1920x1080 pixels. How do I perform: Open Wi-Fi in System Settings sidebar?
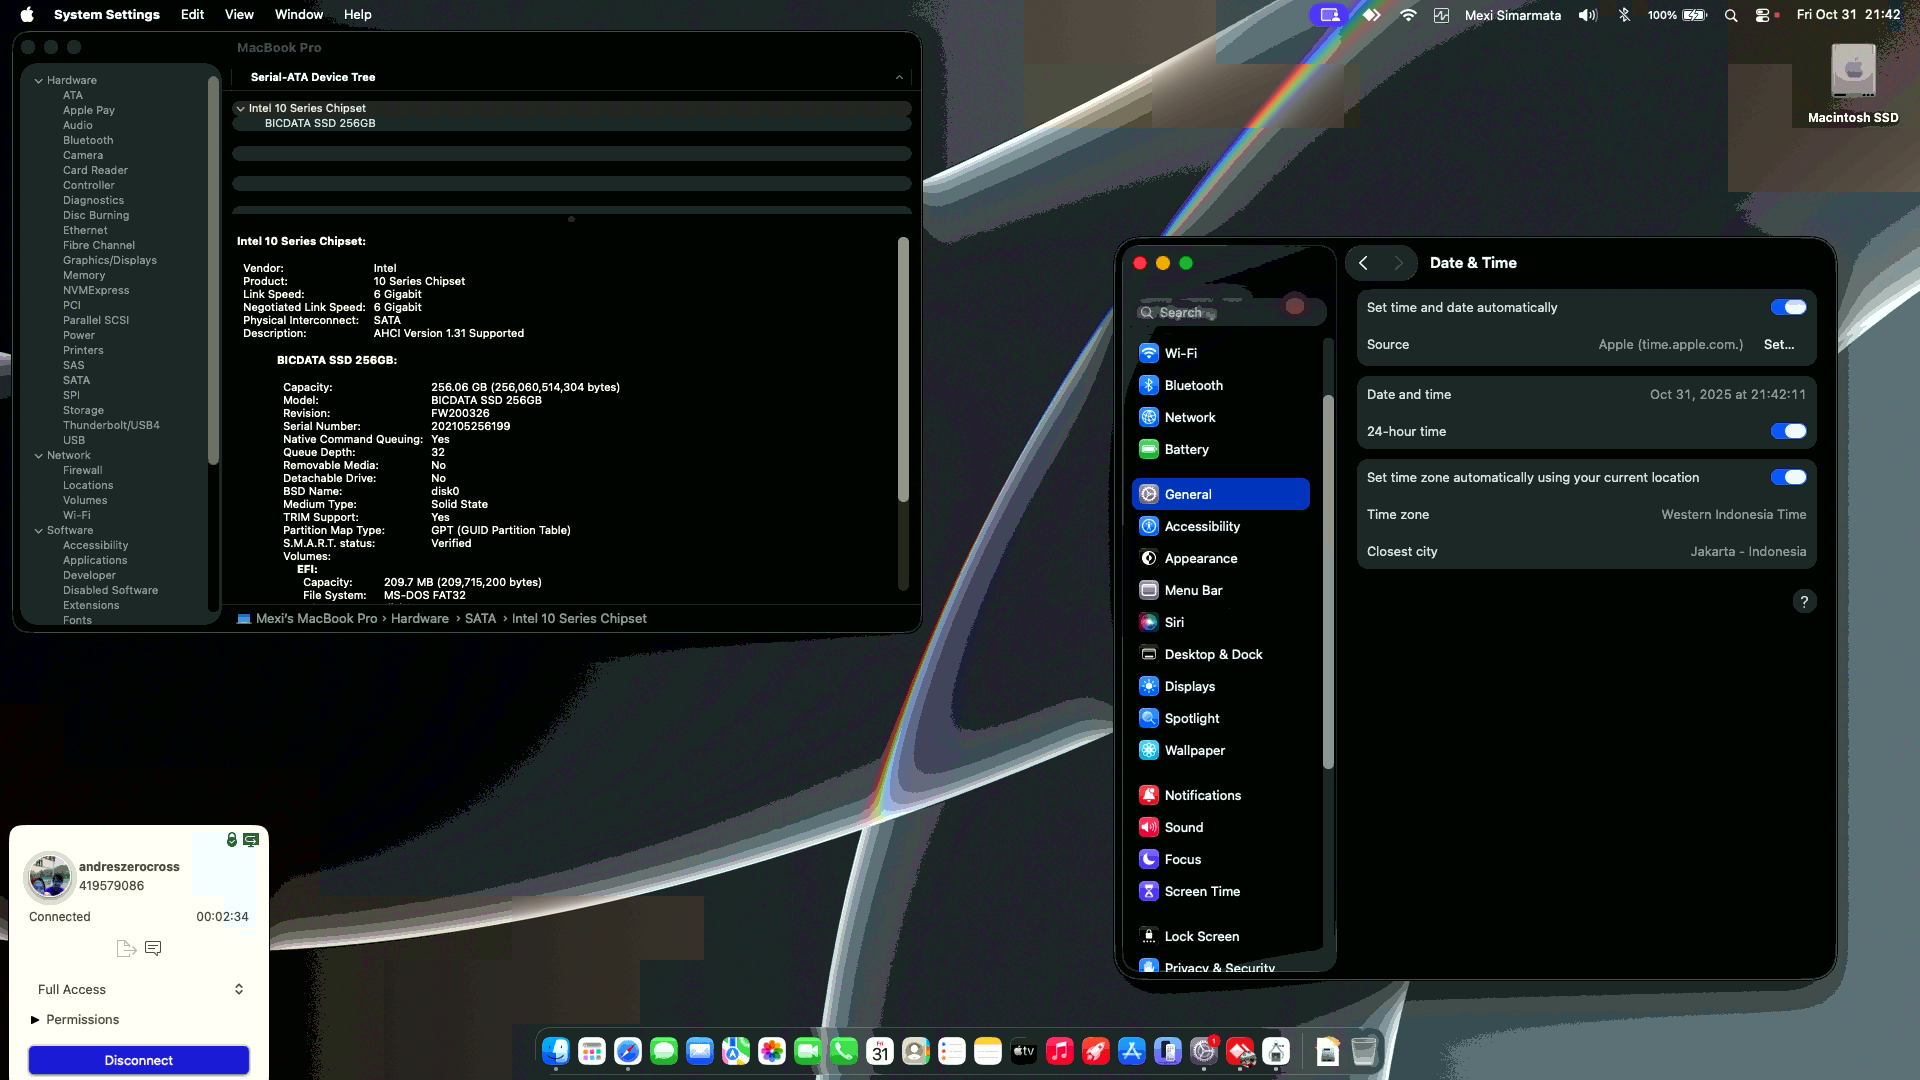(1220, 353)
